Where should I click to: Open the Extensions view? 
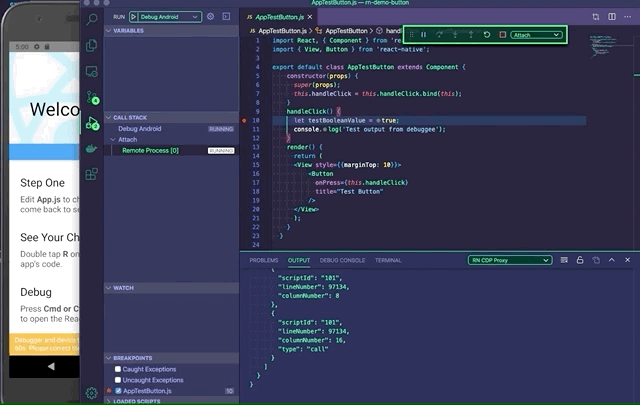click(x=91, y=174)
